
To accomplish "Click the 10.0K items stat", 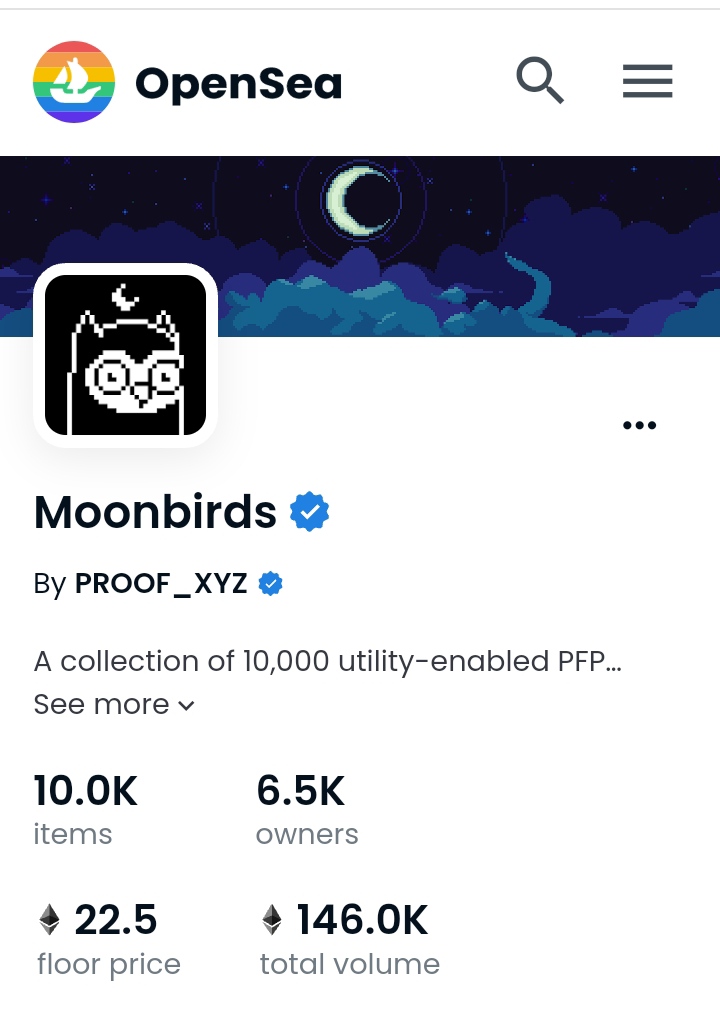I will (86, 810).
